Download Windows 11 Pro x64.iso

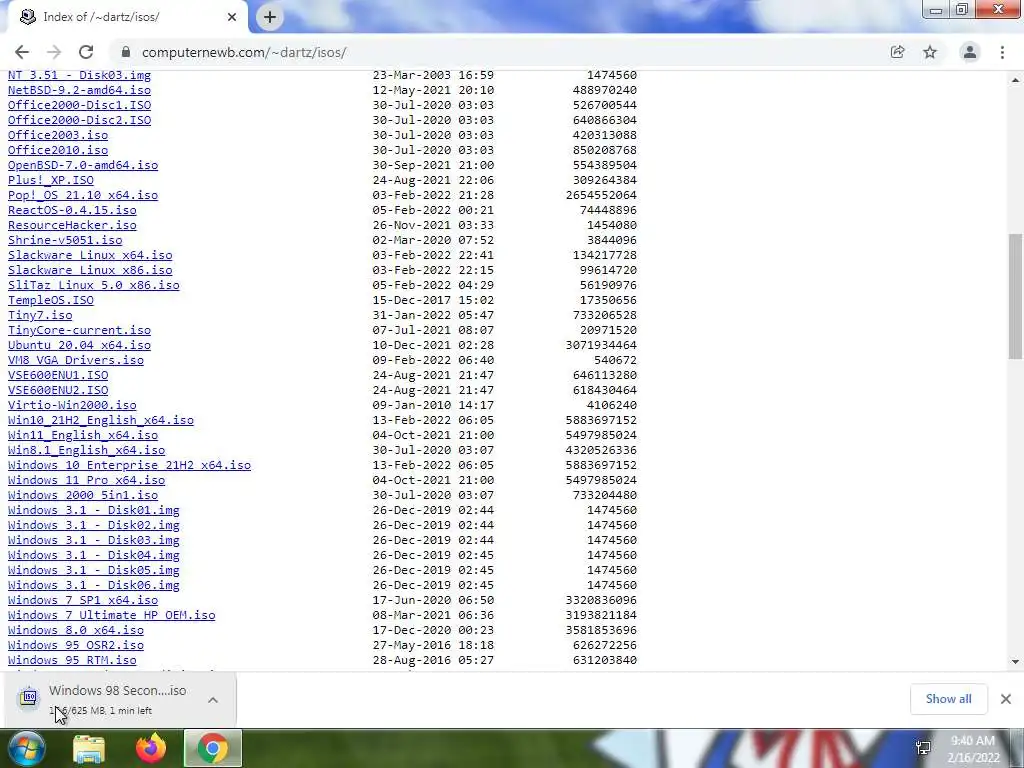click(86, 481)
